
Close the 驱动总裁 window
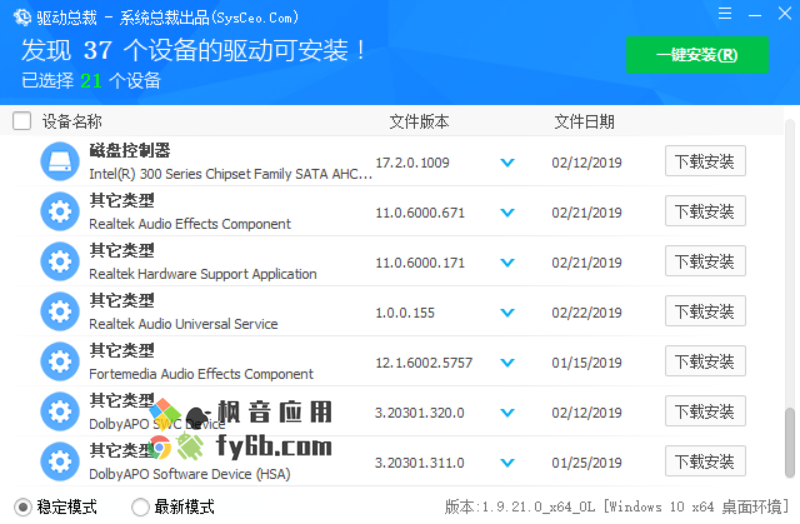coord(784,14)
